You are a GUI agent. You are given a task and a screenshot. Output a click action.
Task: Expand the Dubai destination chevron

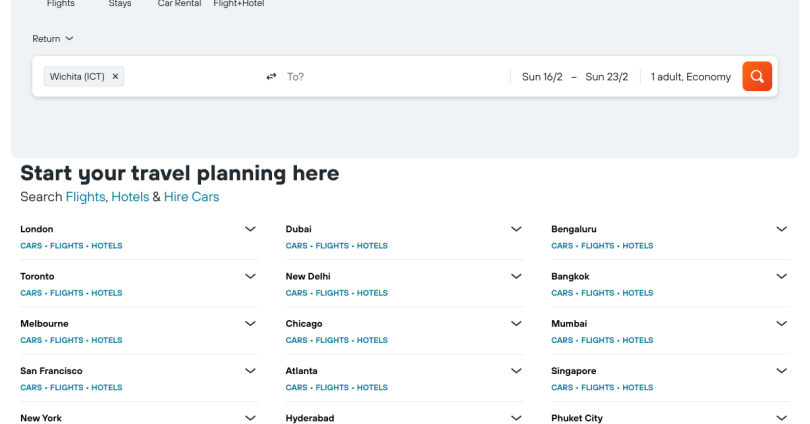[x=516, y=229]
